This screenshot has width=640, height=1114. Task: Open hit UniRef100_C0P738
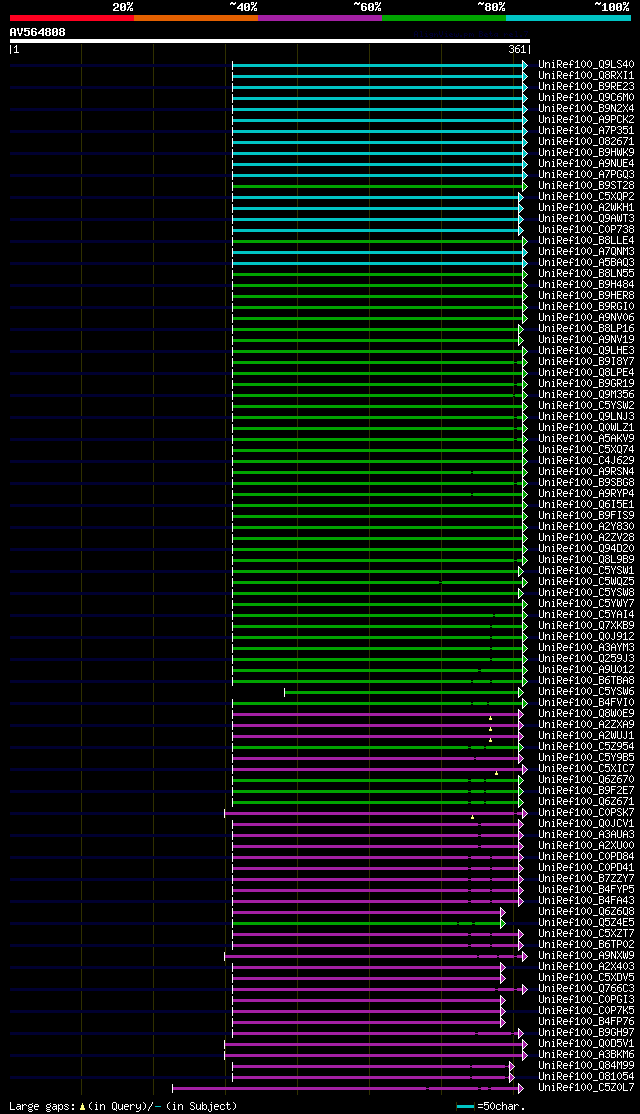[x=586, y=229]
